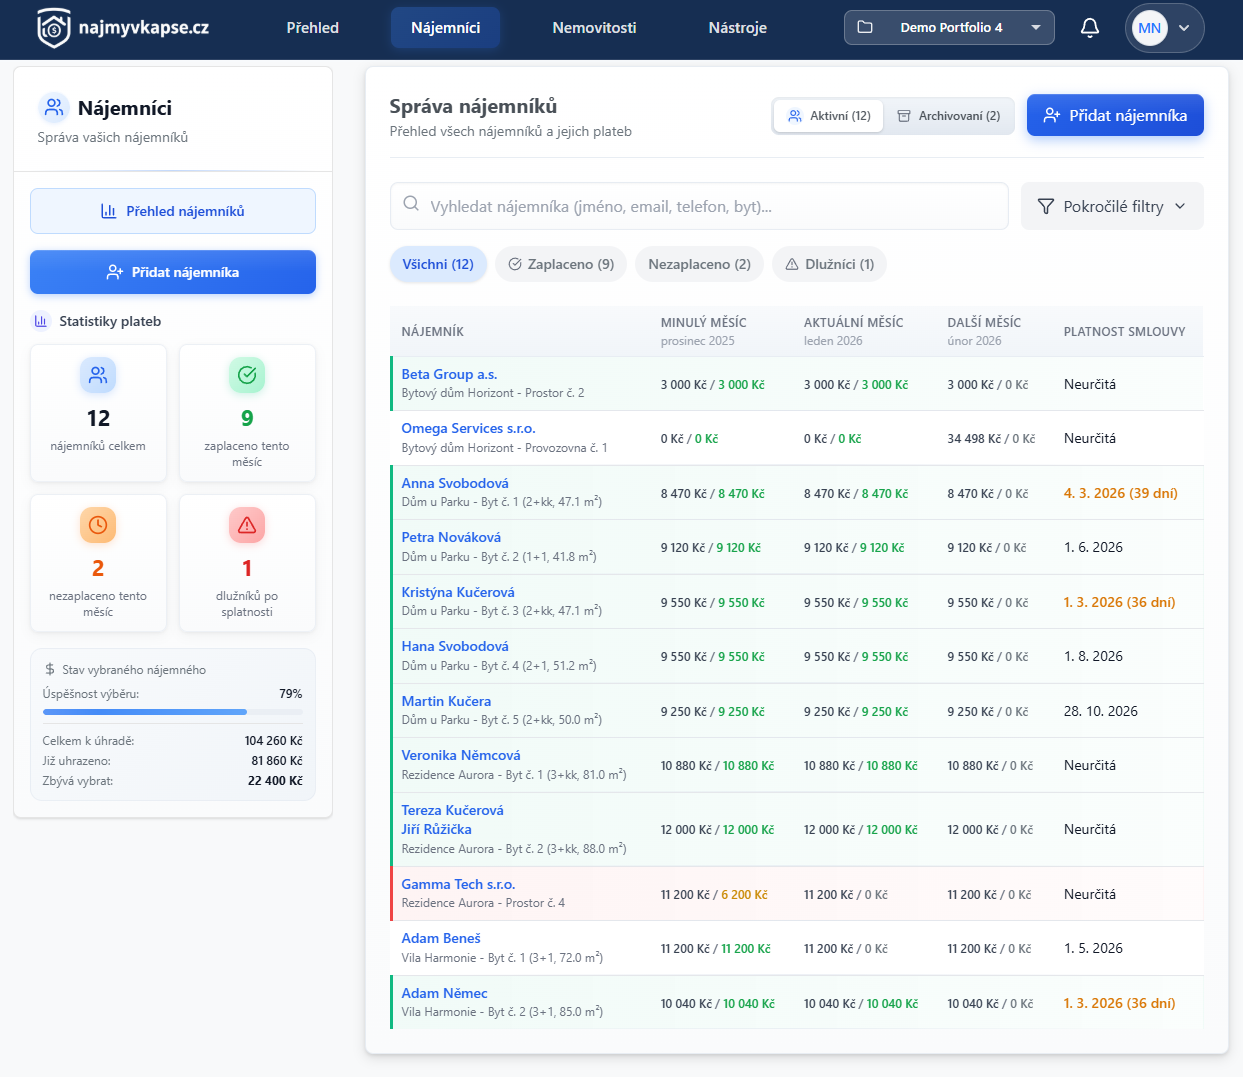Open tenant Anna Svobodová link
Viewport: 1243px width, 1077px height.
coord(455,483)
